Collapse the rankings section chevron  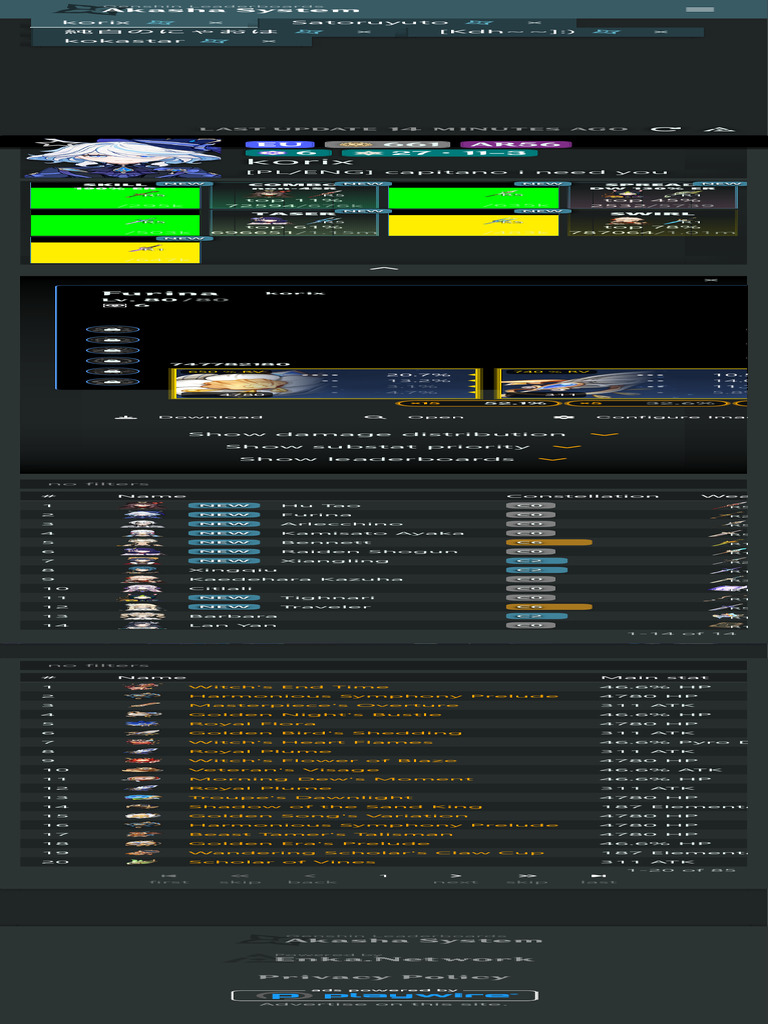tap(384, 268)
